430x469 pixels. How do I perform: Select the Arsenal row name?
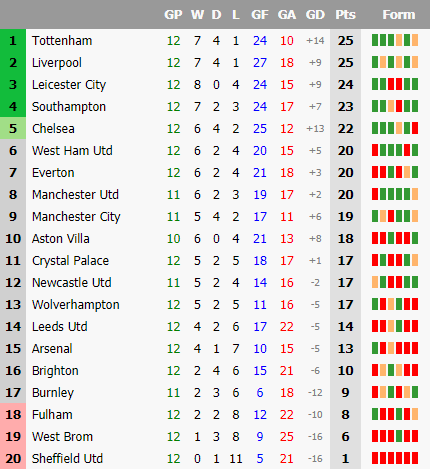point(52,349)
